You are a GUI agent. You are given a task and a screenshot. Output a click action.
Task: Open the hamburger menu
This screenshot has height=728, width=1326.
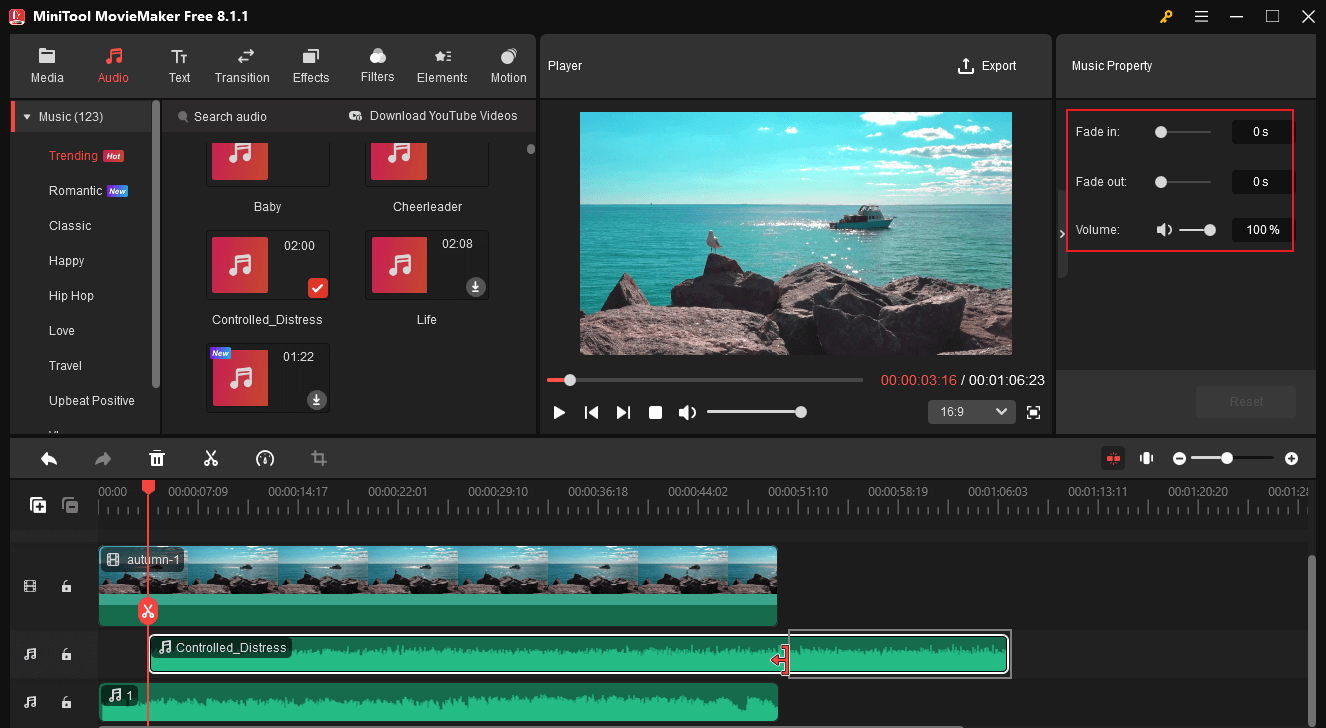[x=1201, y=17]
